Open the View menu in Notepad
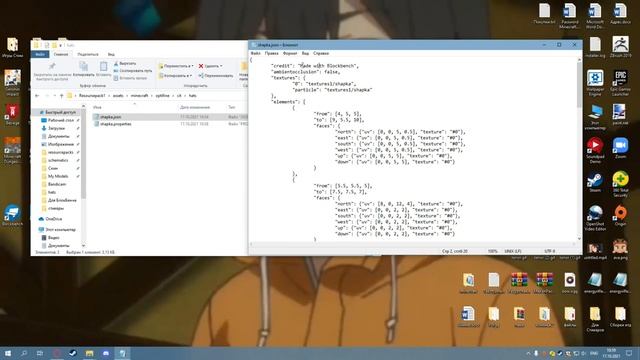Image resolution: width=640 pixels, height=360 pixels. (x=305, y=53)
